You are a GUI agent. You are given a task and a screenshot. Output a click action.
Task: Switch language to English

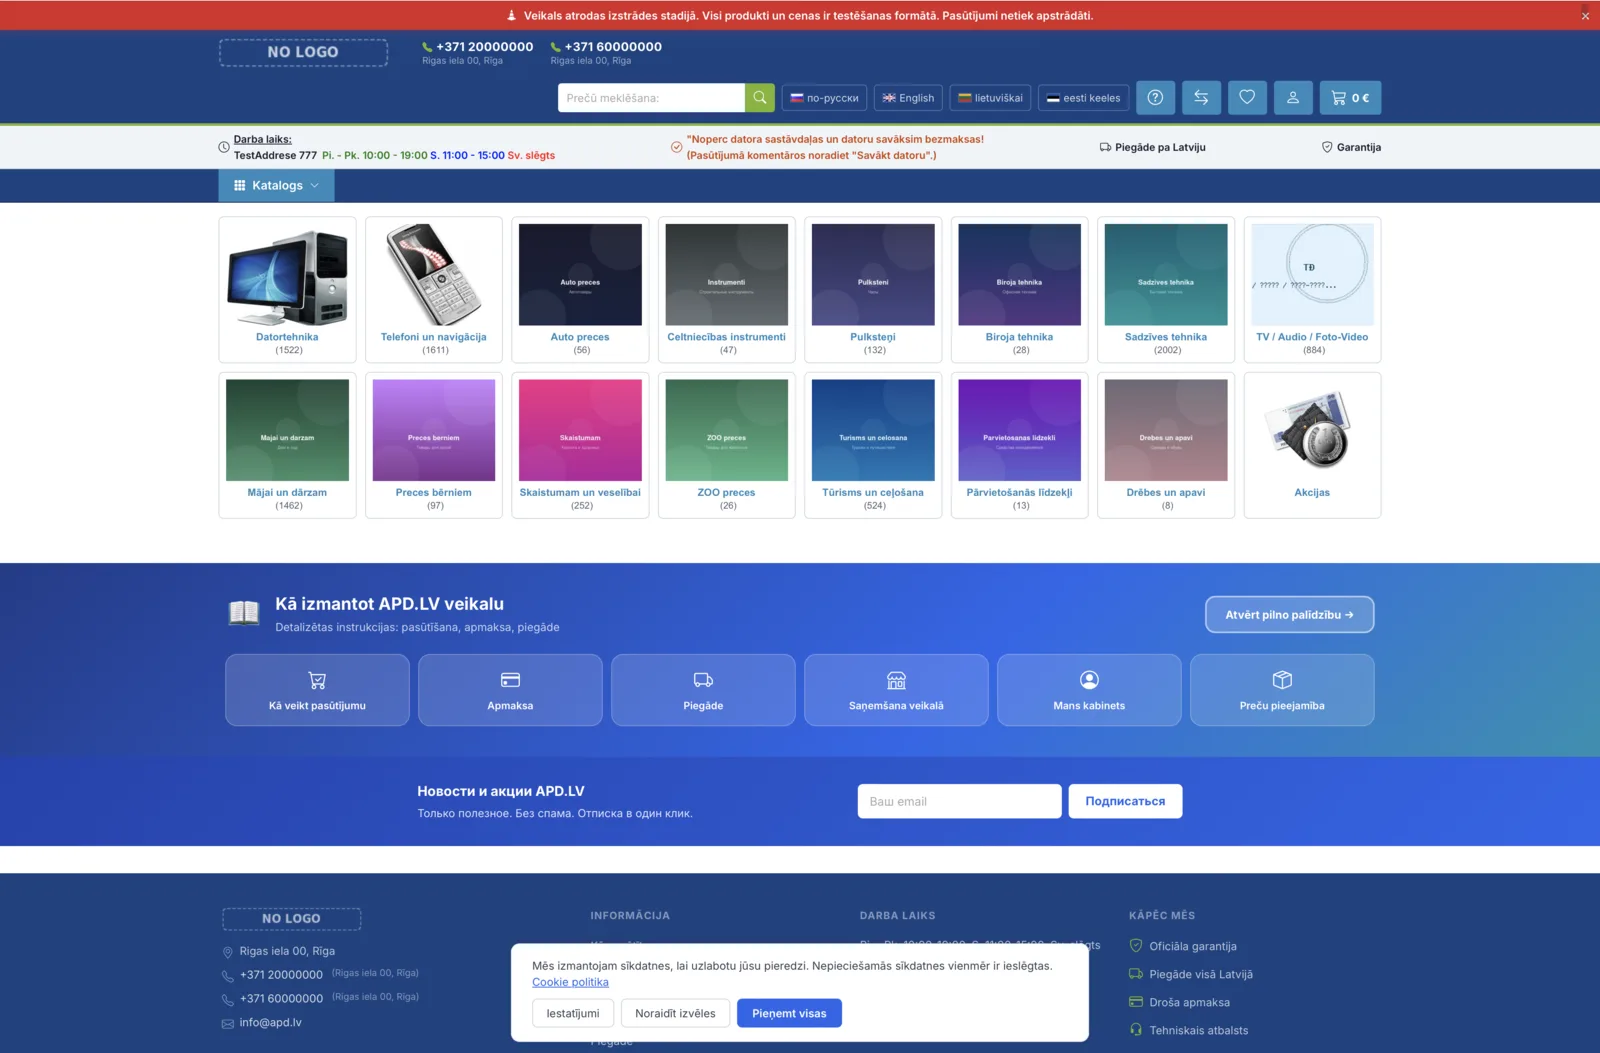(x=908, y=98)
